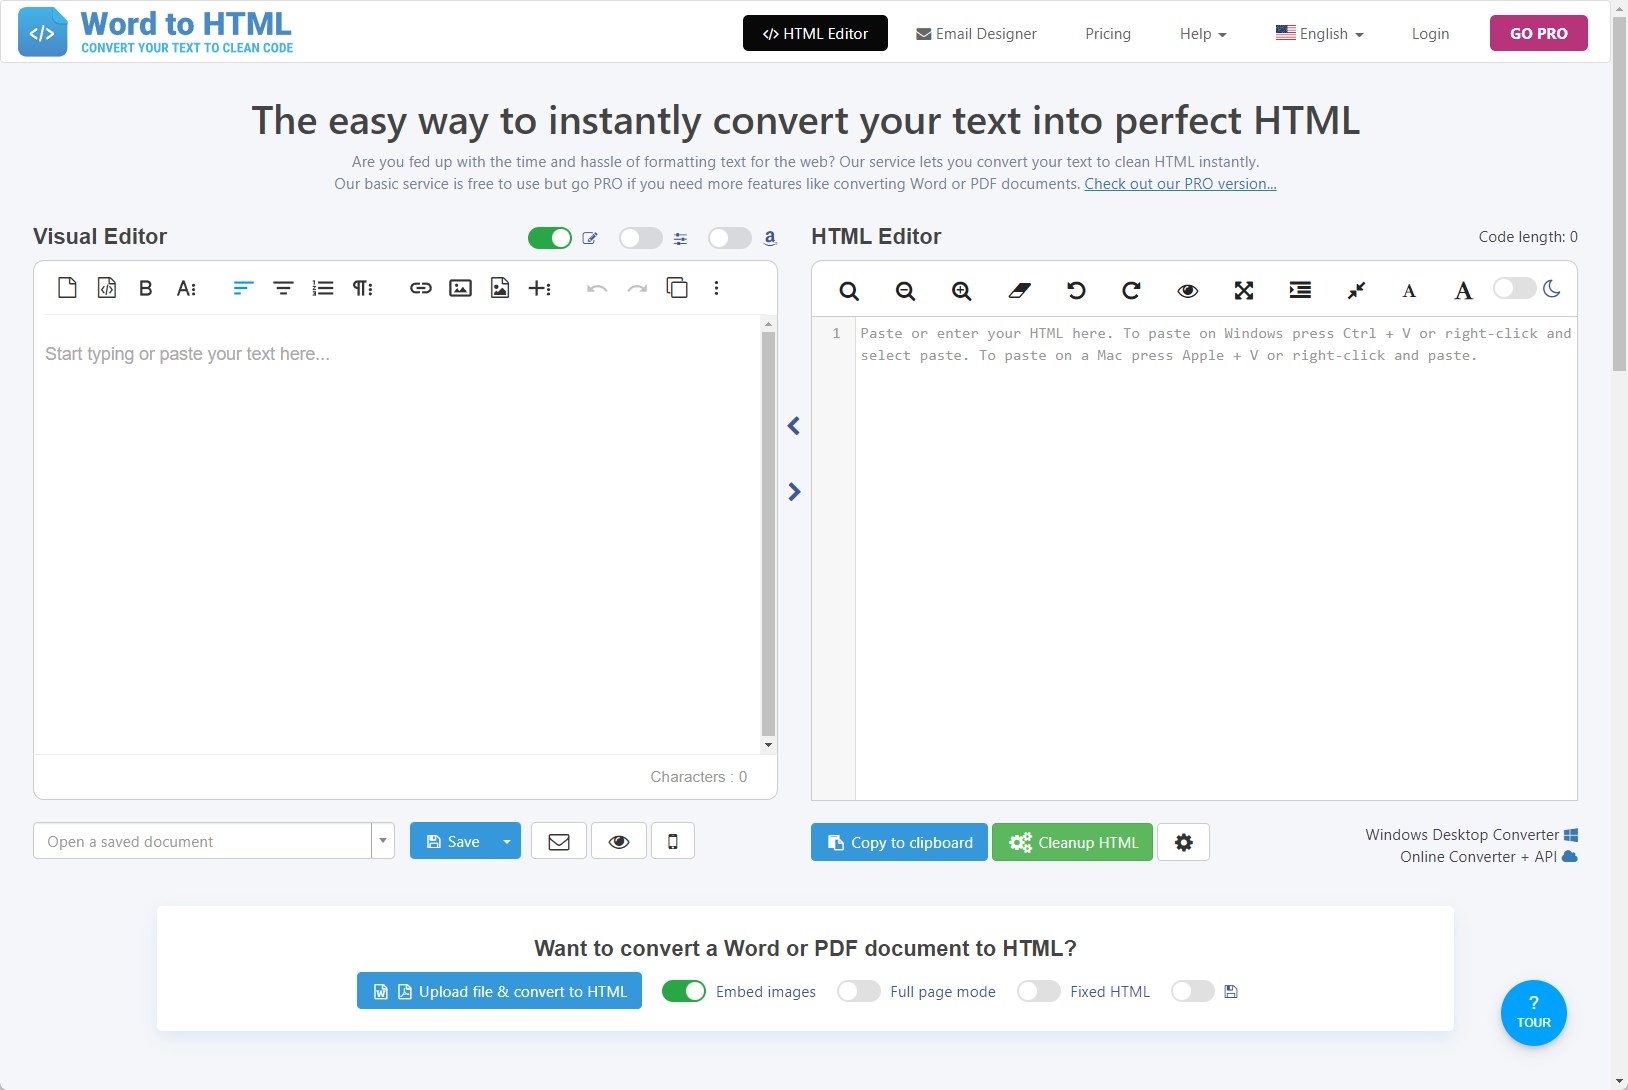Open the English language dropdown

(x=1319, y=34)
